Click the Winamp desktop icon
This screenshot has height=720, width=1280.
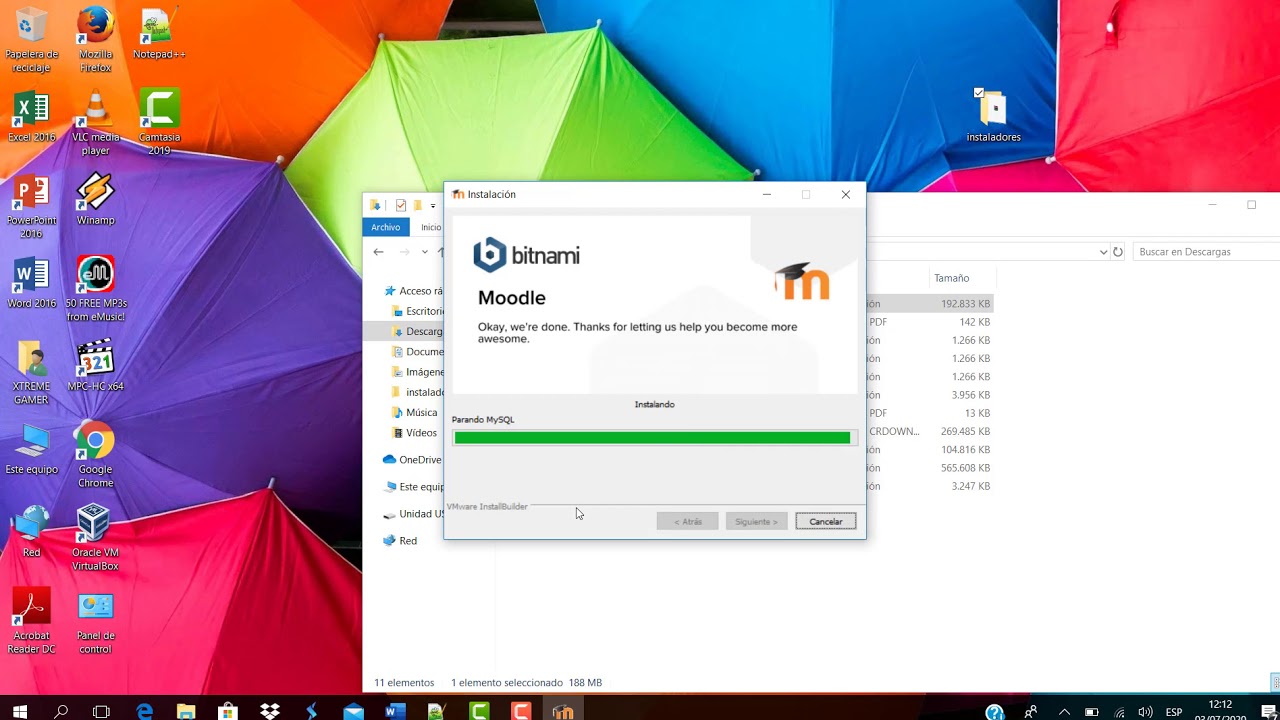pyautogui.click(x=96, y=200)
